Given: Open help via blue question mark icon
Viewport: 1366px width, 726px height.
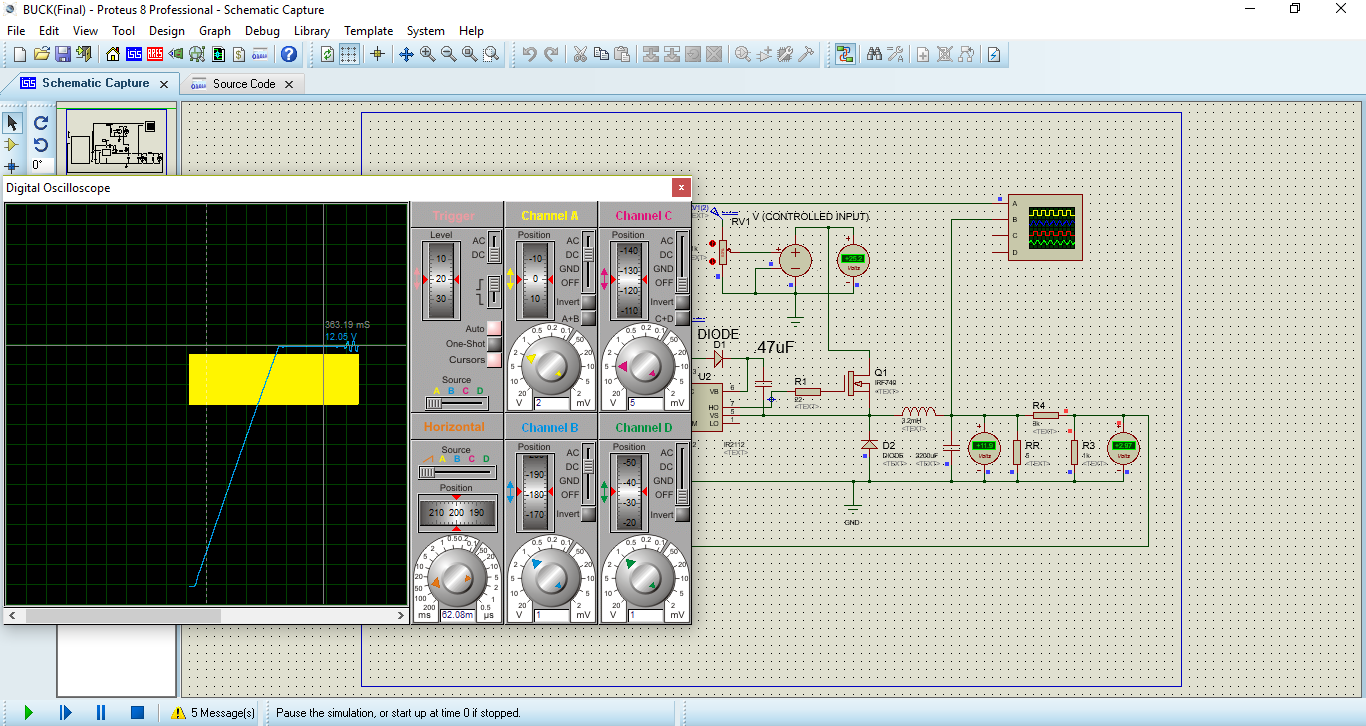Looking at the screenshot, I should [288, 54].
